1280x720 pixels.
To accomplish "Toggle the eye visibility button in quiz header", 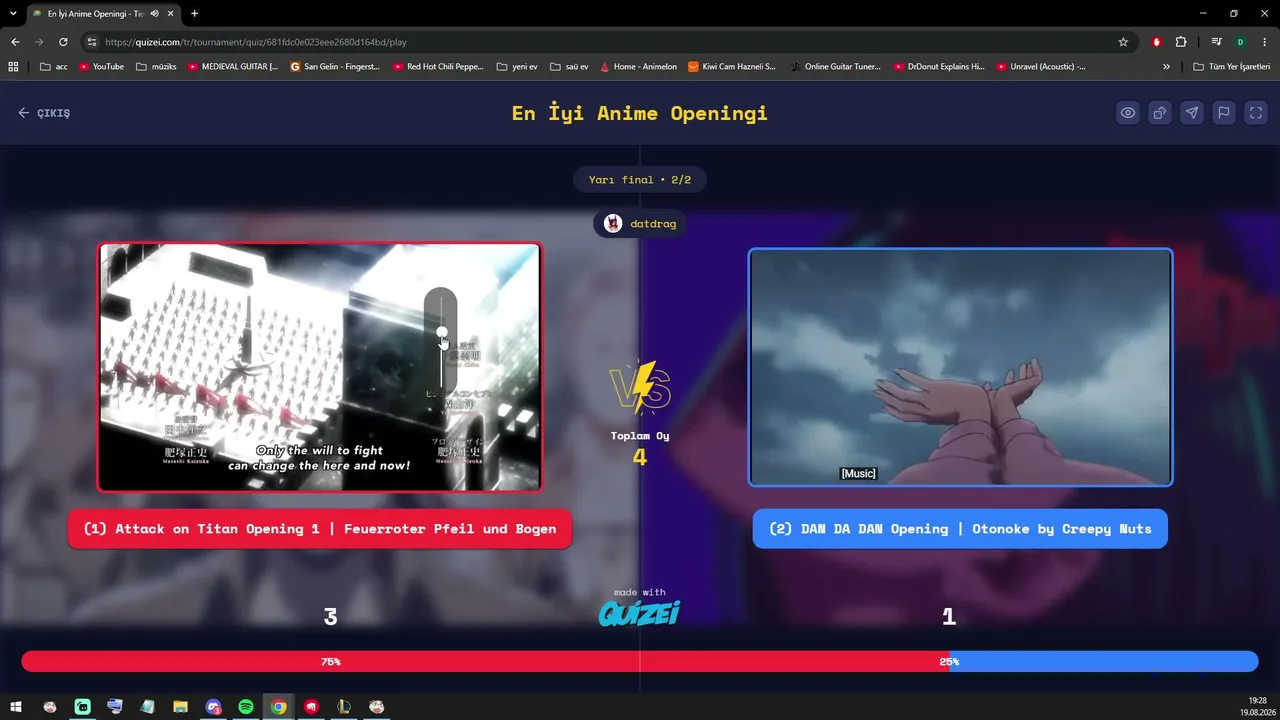I will 1128,113.
